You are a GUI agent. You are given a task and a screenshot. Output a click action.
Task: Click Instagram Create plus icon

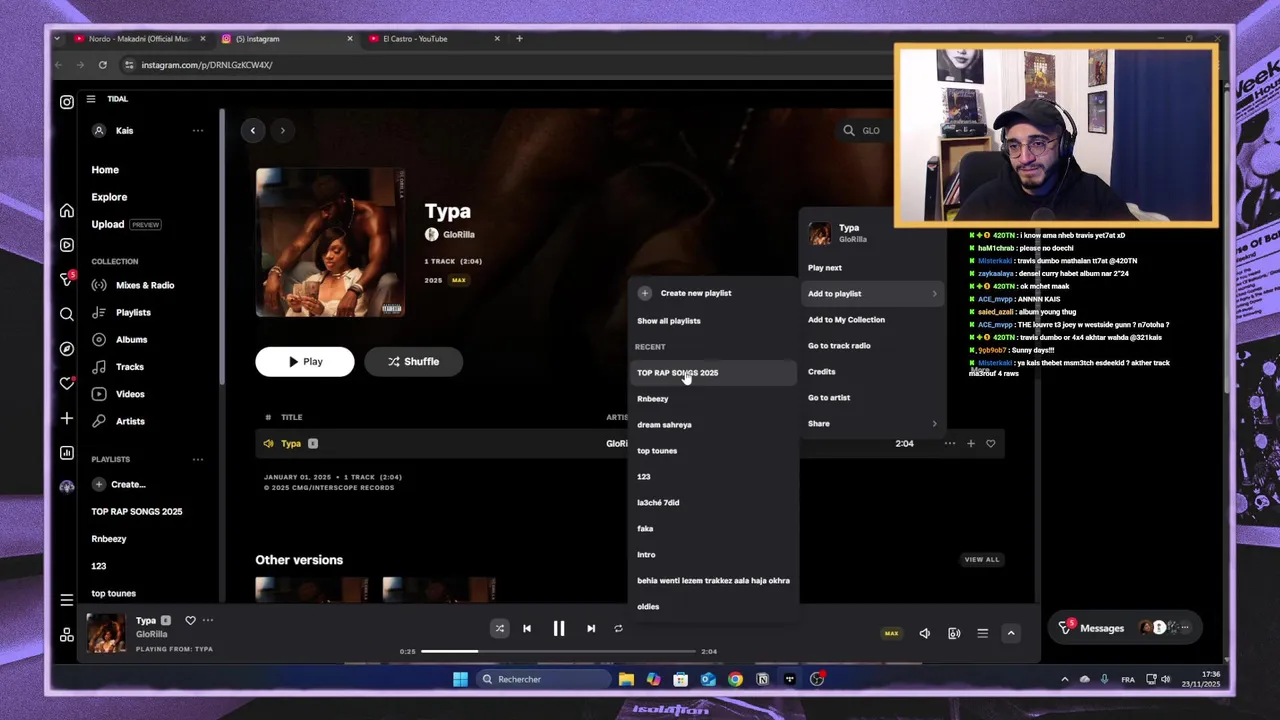tap(67, 418)
